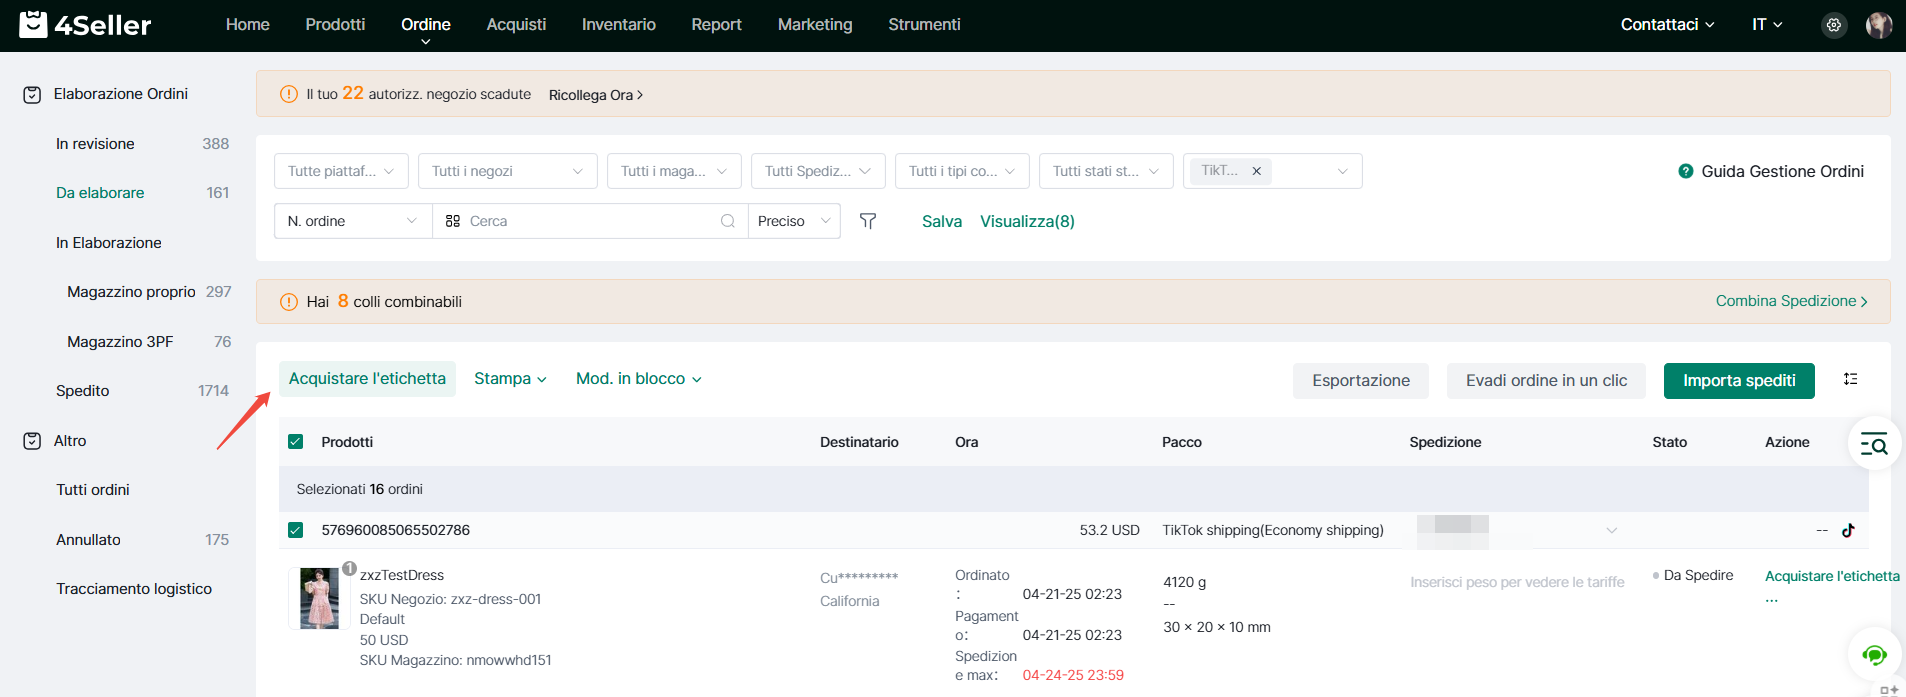This screenshot has width=1906, height=697.
Task: Click the scan icon in search field
Action: [x=453, y=221]
